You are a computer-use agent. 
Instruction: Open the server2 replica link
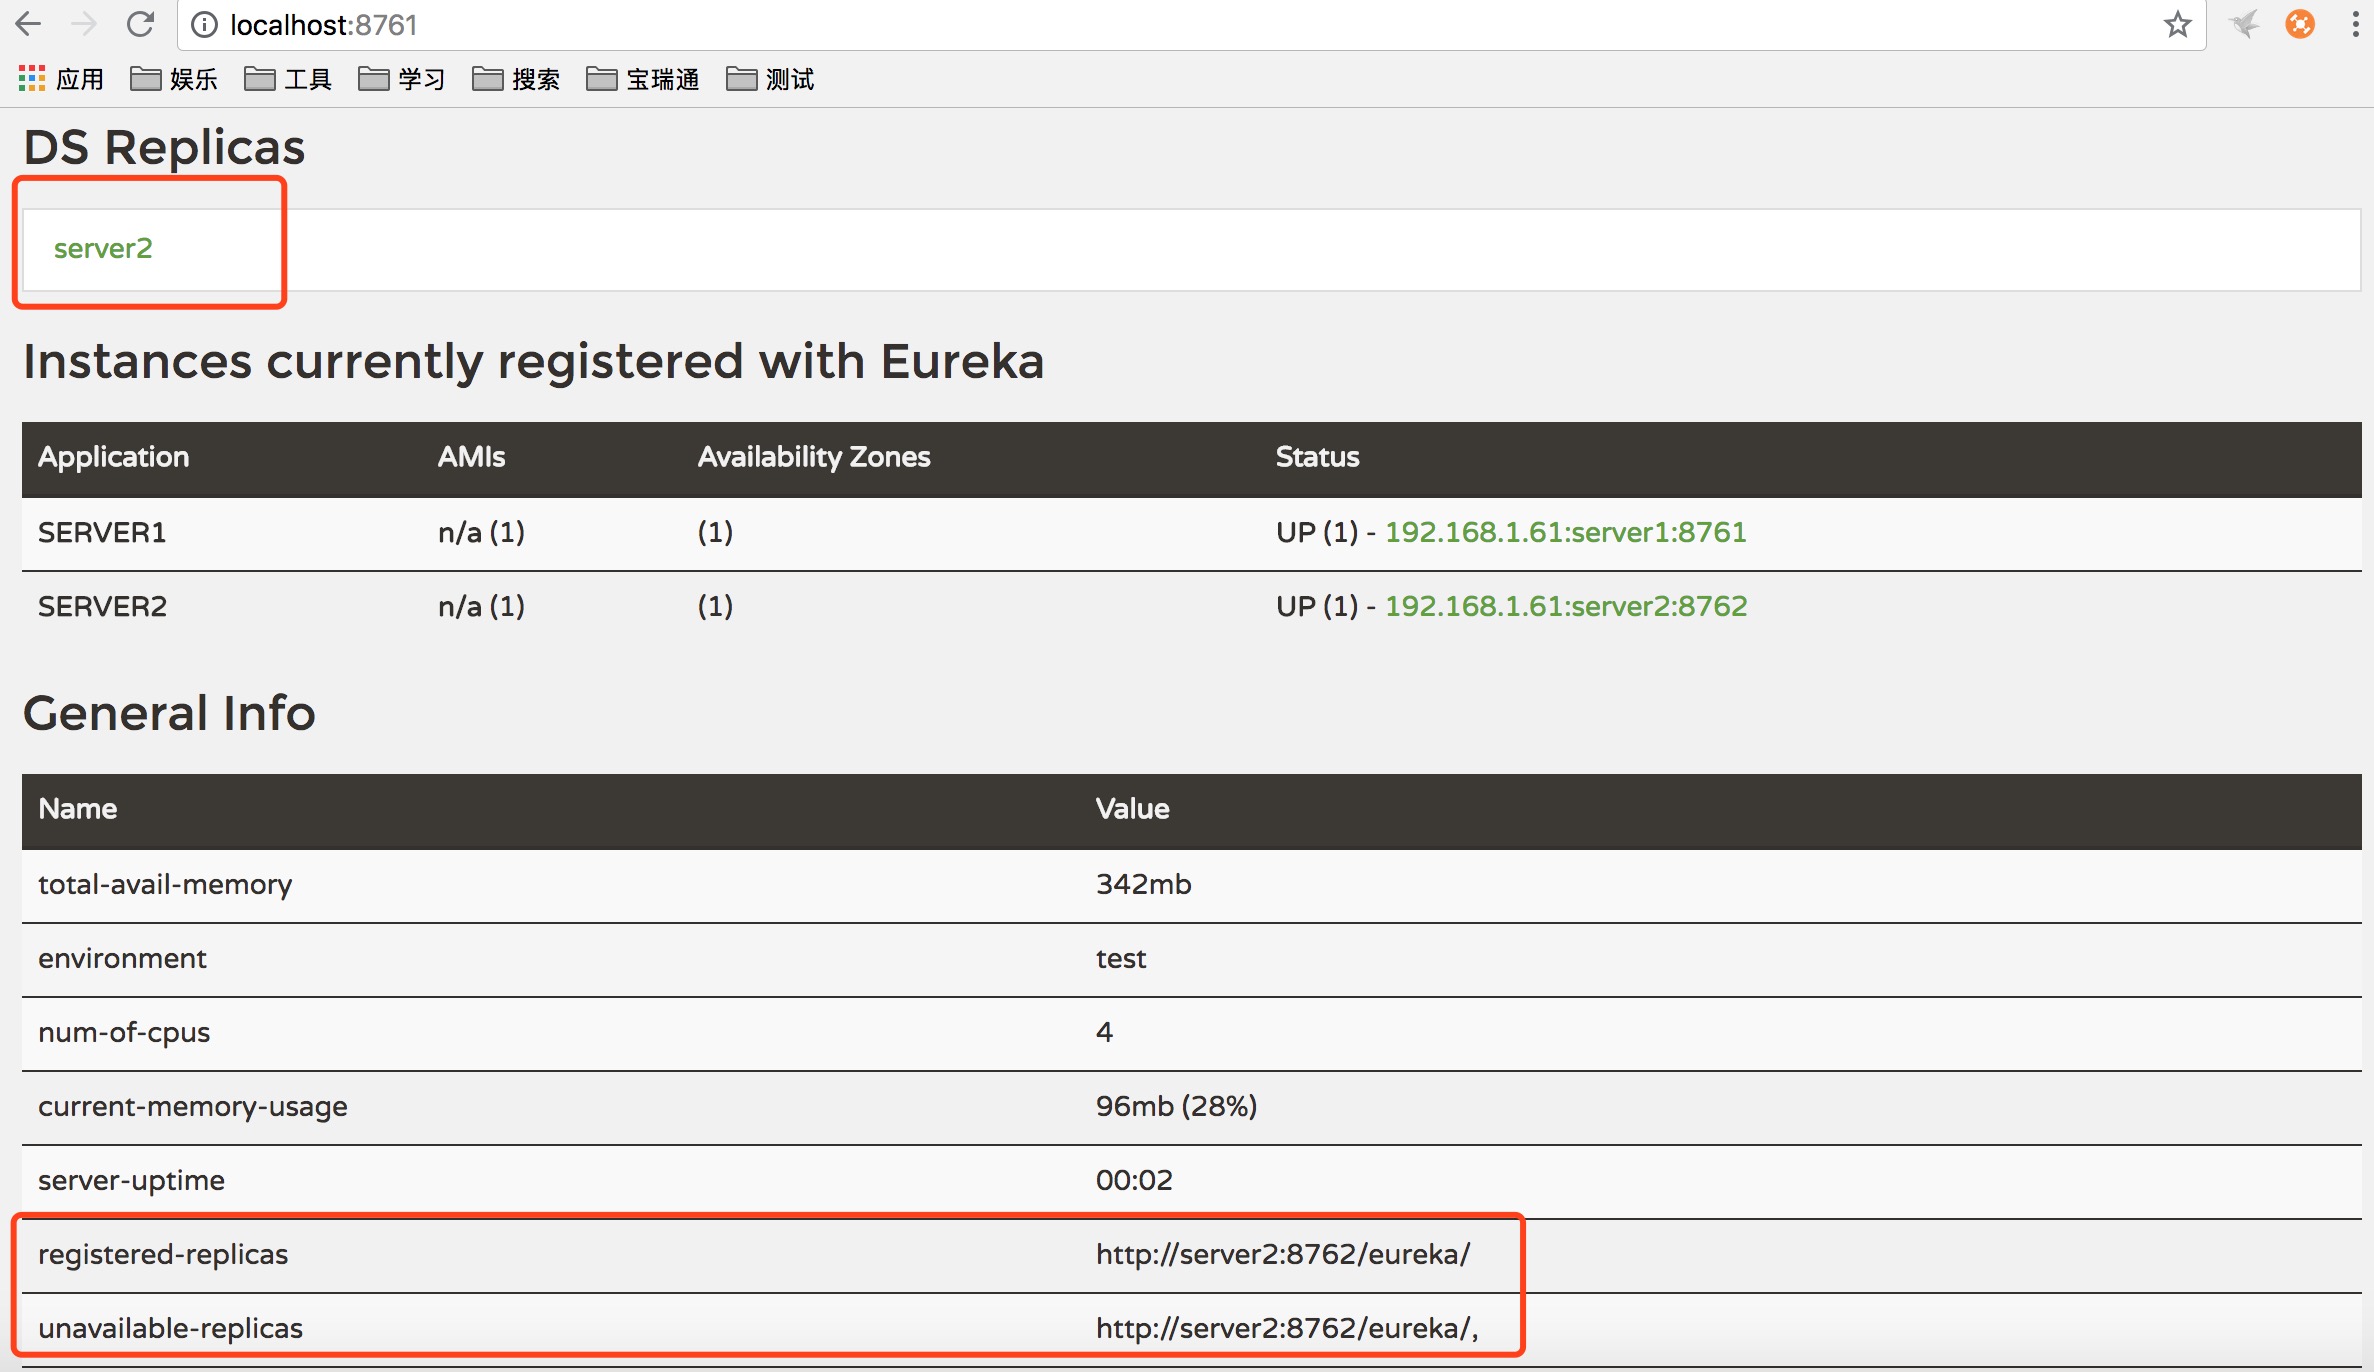coord(104,248)
